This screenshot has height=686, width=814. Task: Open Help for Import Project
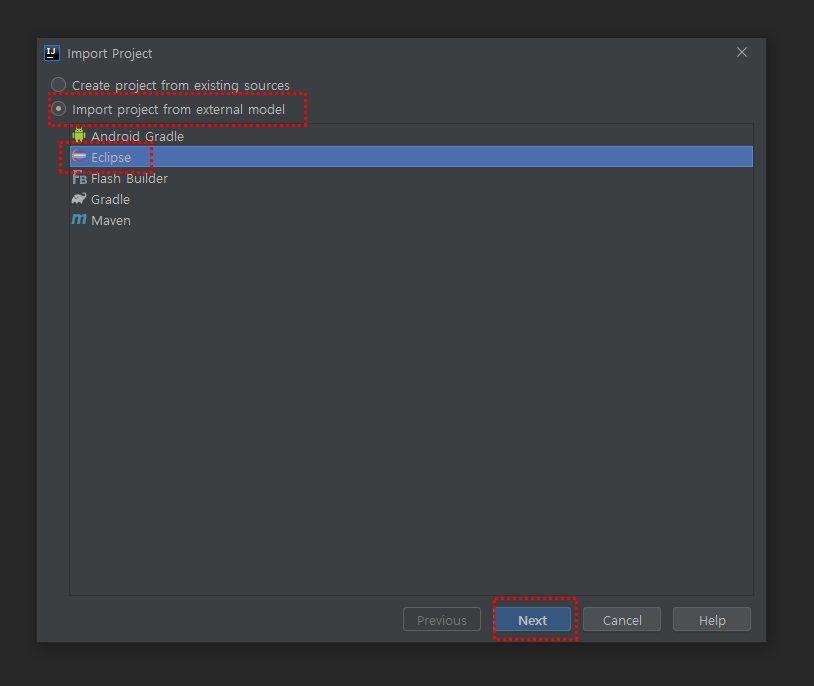pyautogui.click(x=712, y=620)
